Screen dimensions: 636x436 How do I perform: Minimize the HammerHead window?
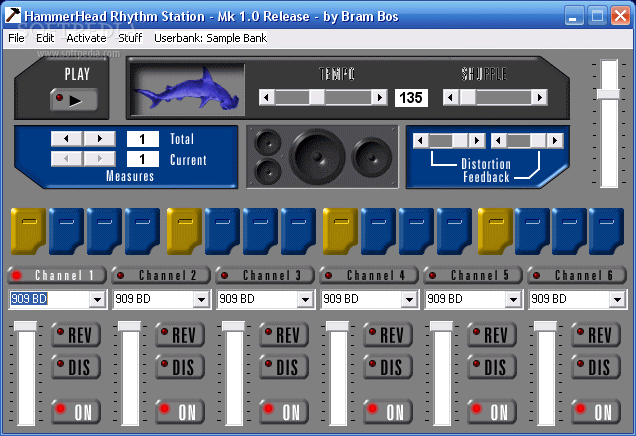574,16
